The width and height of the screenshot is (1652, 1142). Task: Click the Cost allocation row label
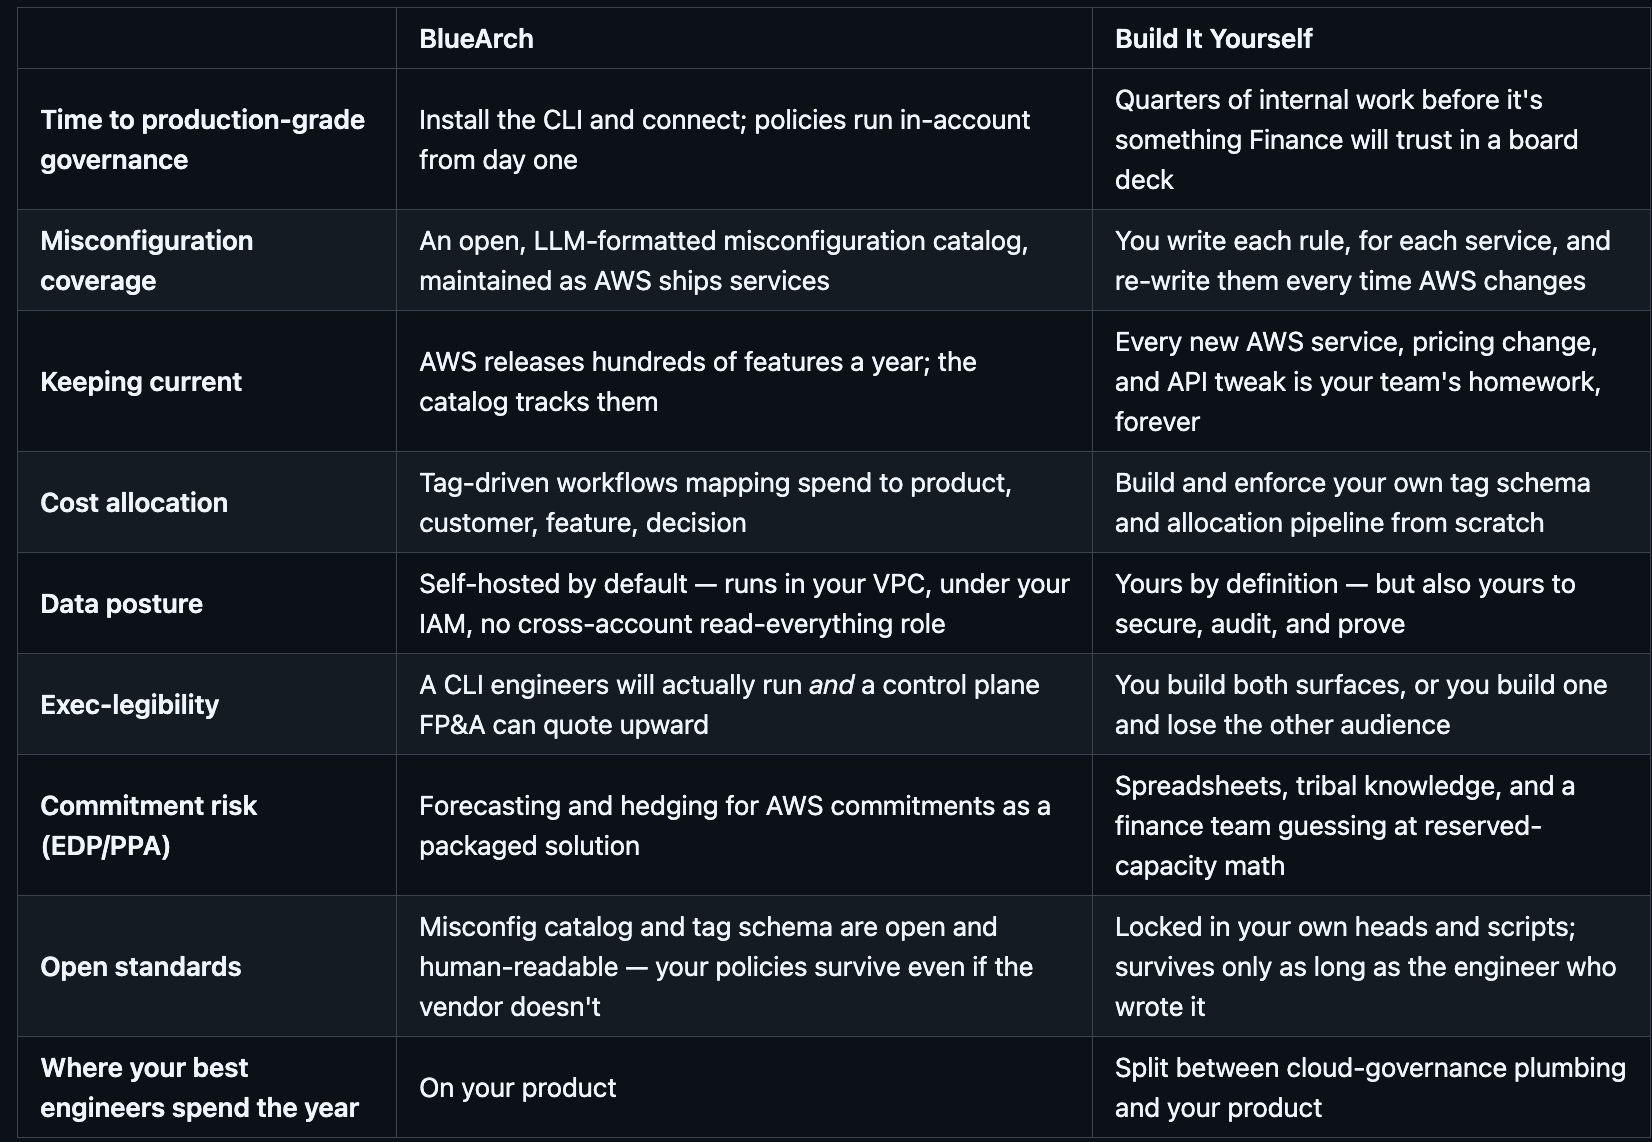tap(134, 502)
